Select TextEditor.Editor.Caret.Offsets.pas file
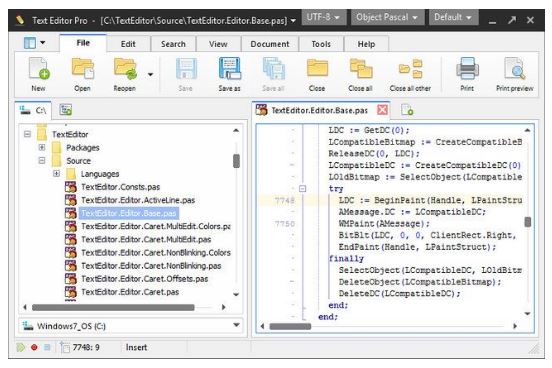 (144, 279)
